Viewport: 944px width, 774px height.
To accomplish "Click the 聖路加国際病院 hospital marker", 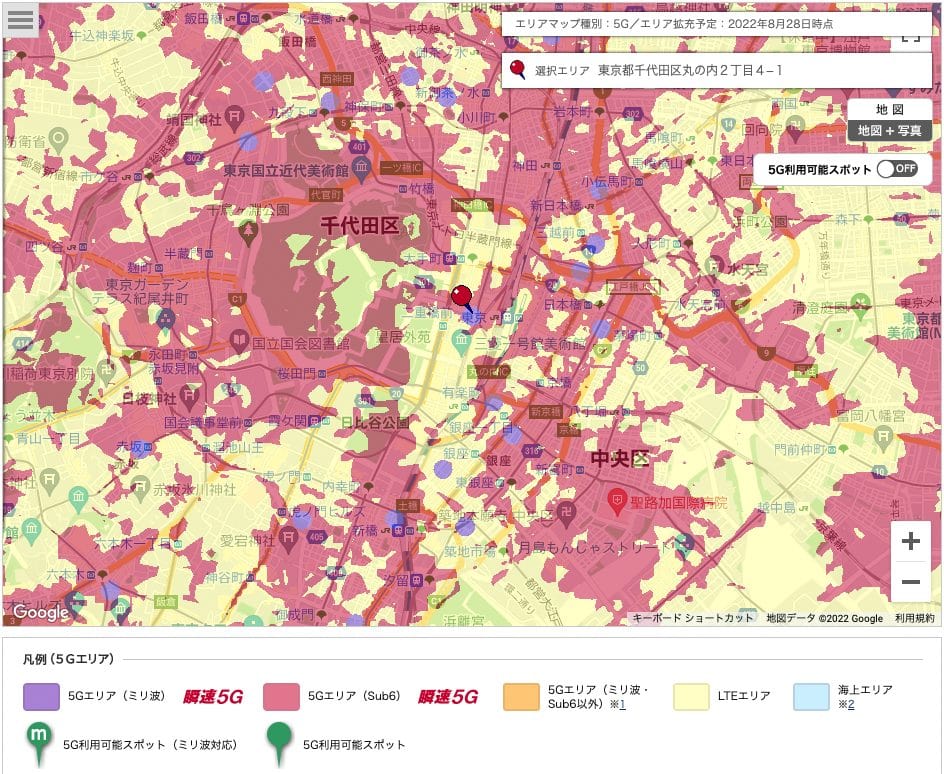I will pos(618,498).
